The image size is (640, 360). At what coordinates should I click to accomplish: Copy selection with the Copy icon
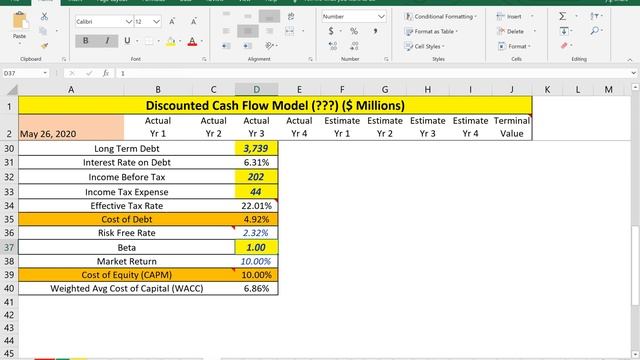coord(43,31)
